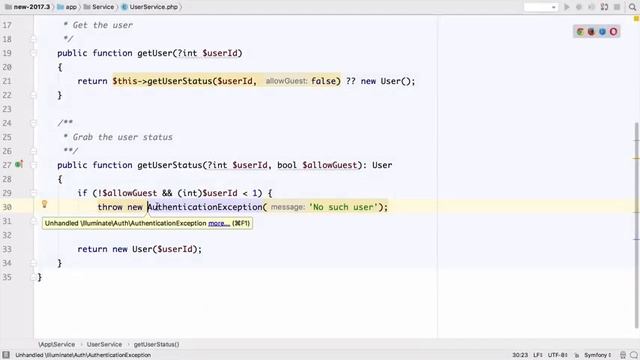
Task: Open file in Opera browser icon
Action: [x=613, y=31]
